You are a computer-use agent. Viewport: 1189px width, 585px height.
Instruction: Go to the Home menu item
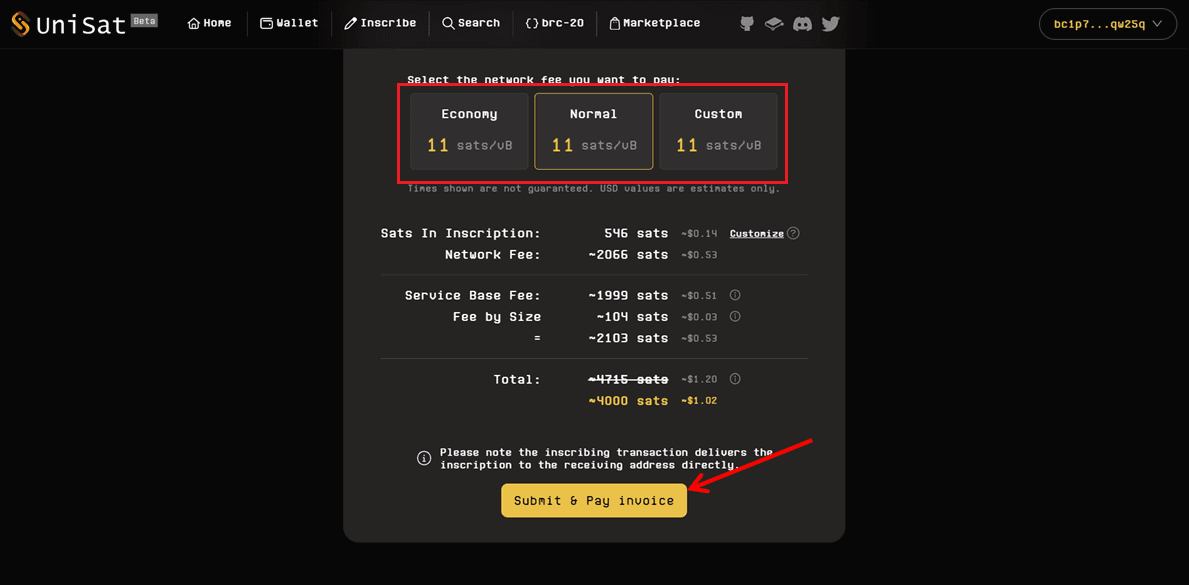(x=209, y=23)
